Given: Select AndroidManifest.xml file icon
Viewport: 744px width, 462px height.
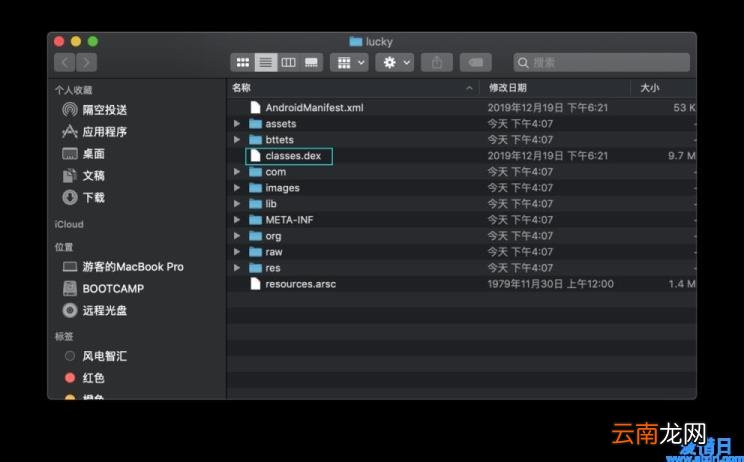Looking at the screenshot, I should point(255,108).
